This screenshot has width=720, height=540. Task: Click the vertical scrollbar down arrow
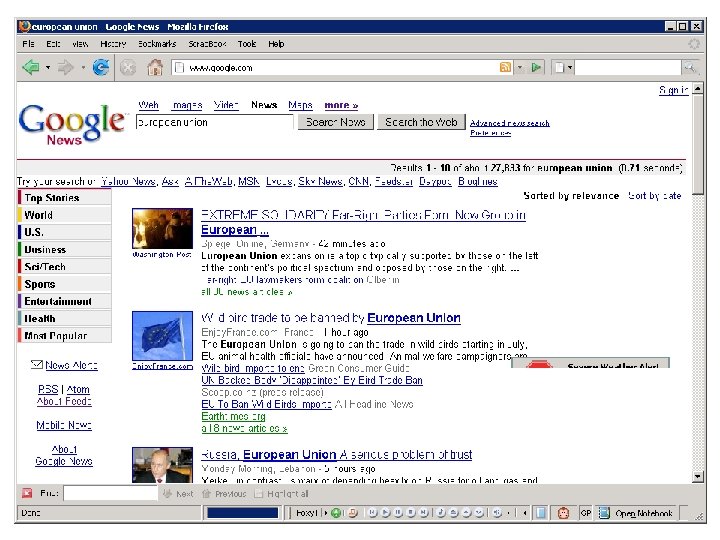tap(698, 477)
